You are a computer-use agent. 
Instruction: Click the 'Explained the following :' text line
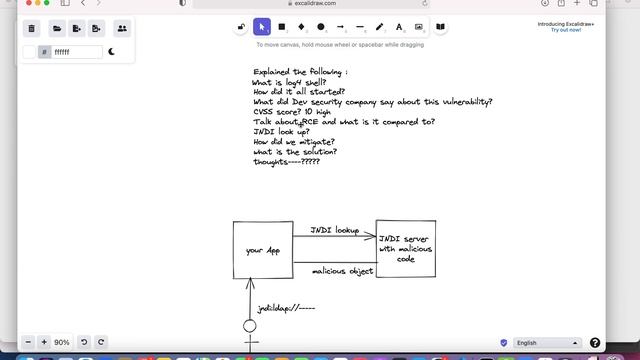coord(300,72)
